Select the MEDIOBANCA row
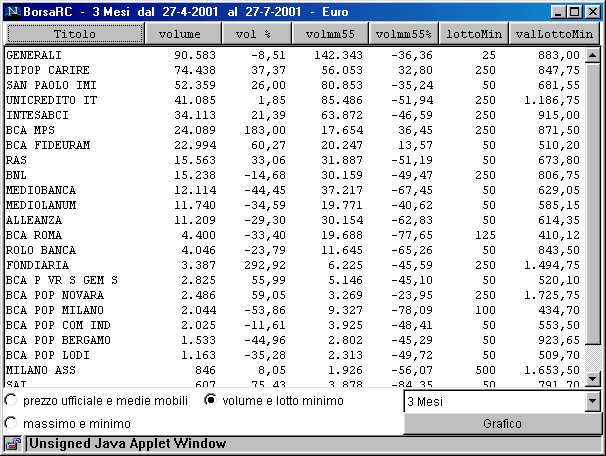Viewport: 606px width, 456px height. point(293,191)
